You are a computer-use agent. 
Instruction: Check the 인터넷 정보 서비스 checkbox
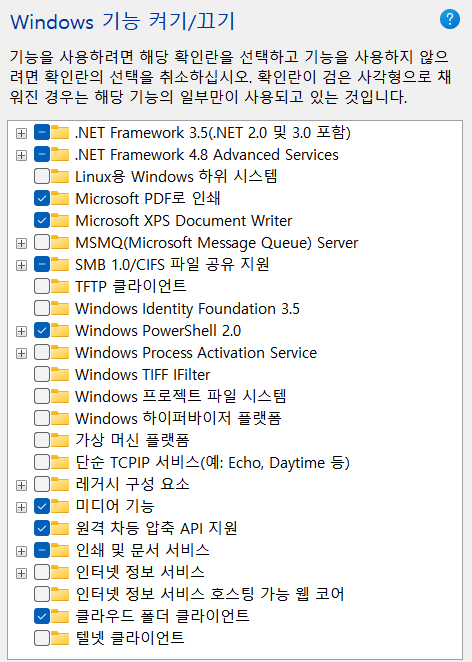click(x=42, y=572)
